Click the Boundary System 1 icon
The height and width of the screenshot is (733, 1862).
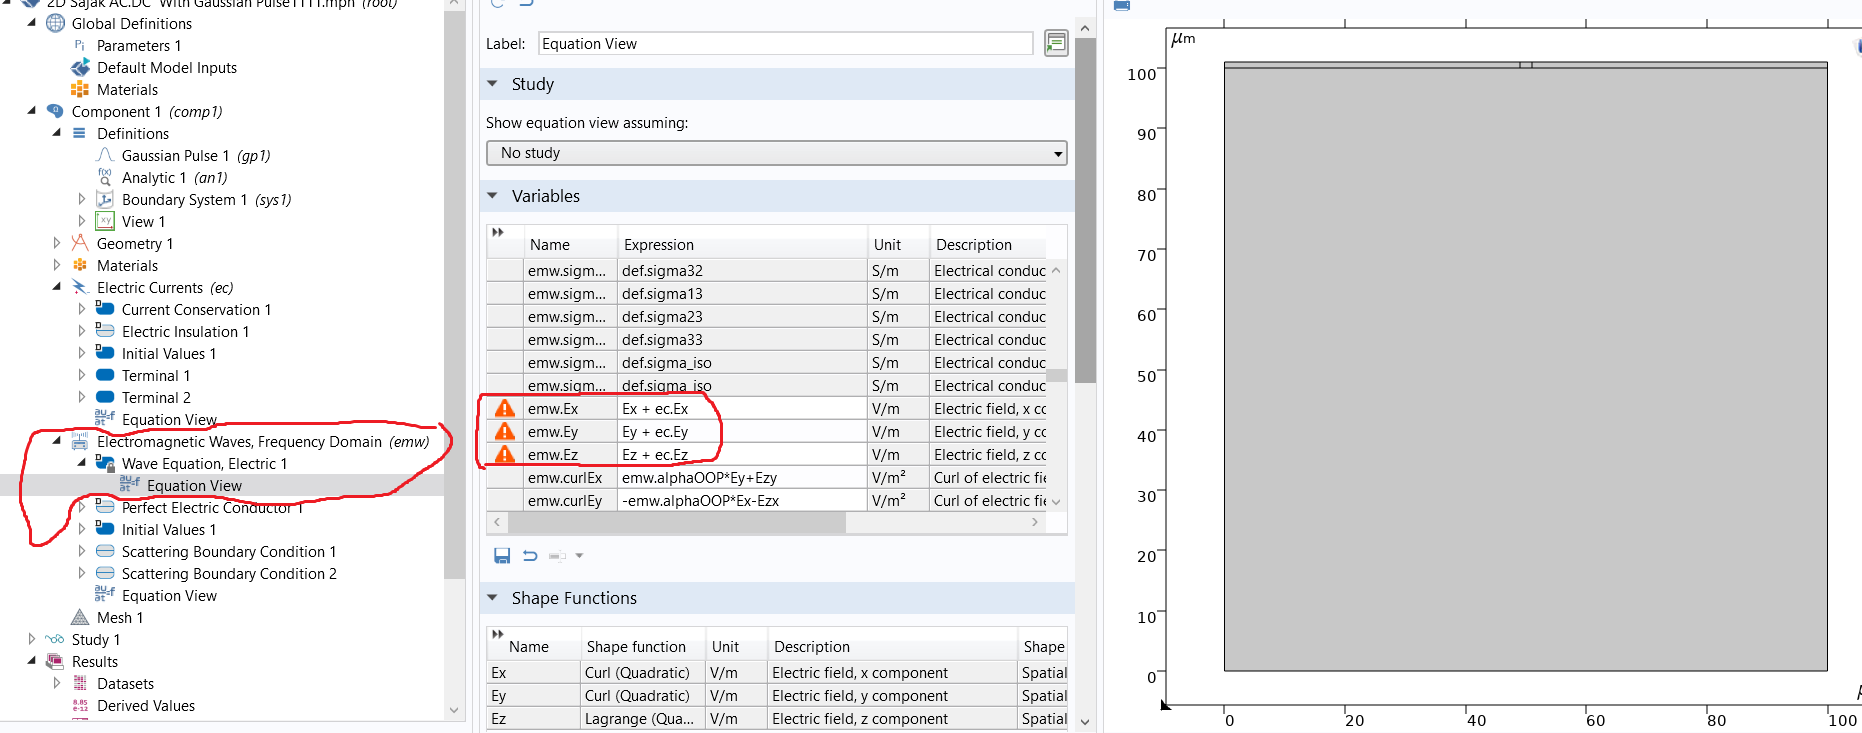tap(105, 200)
